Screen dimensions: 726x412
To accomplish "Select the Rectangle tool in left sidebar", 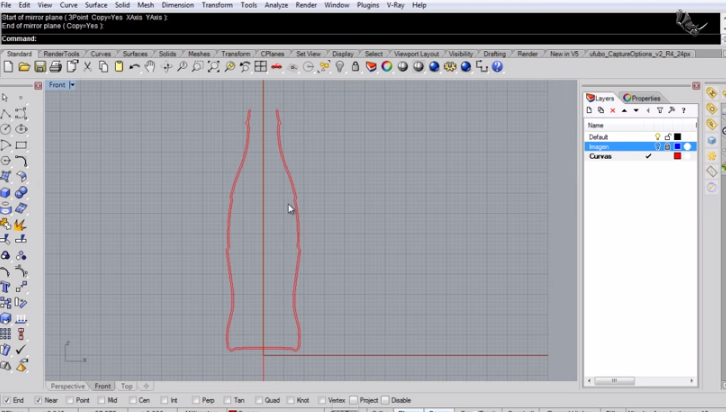I will 21,145.
